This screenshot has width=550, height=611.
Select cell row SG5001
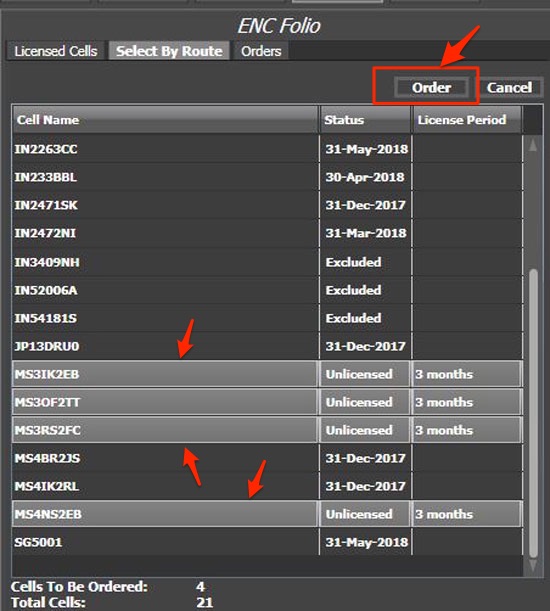click(x=267, y=542)
